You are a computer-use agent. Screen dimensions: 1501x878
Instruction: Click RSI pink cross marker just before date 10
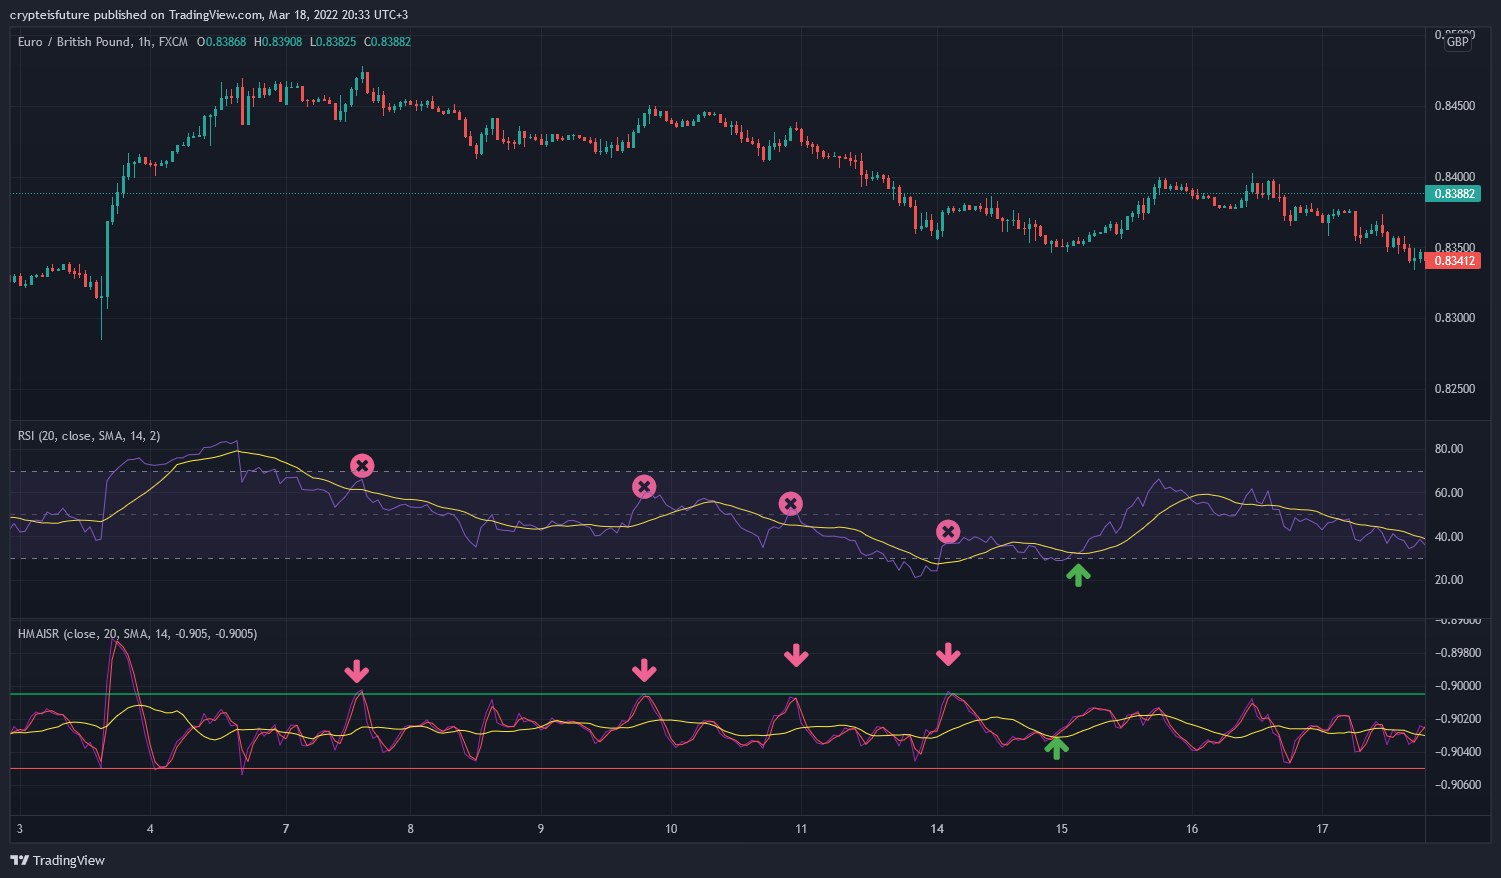coord(644,487)
